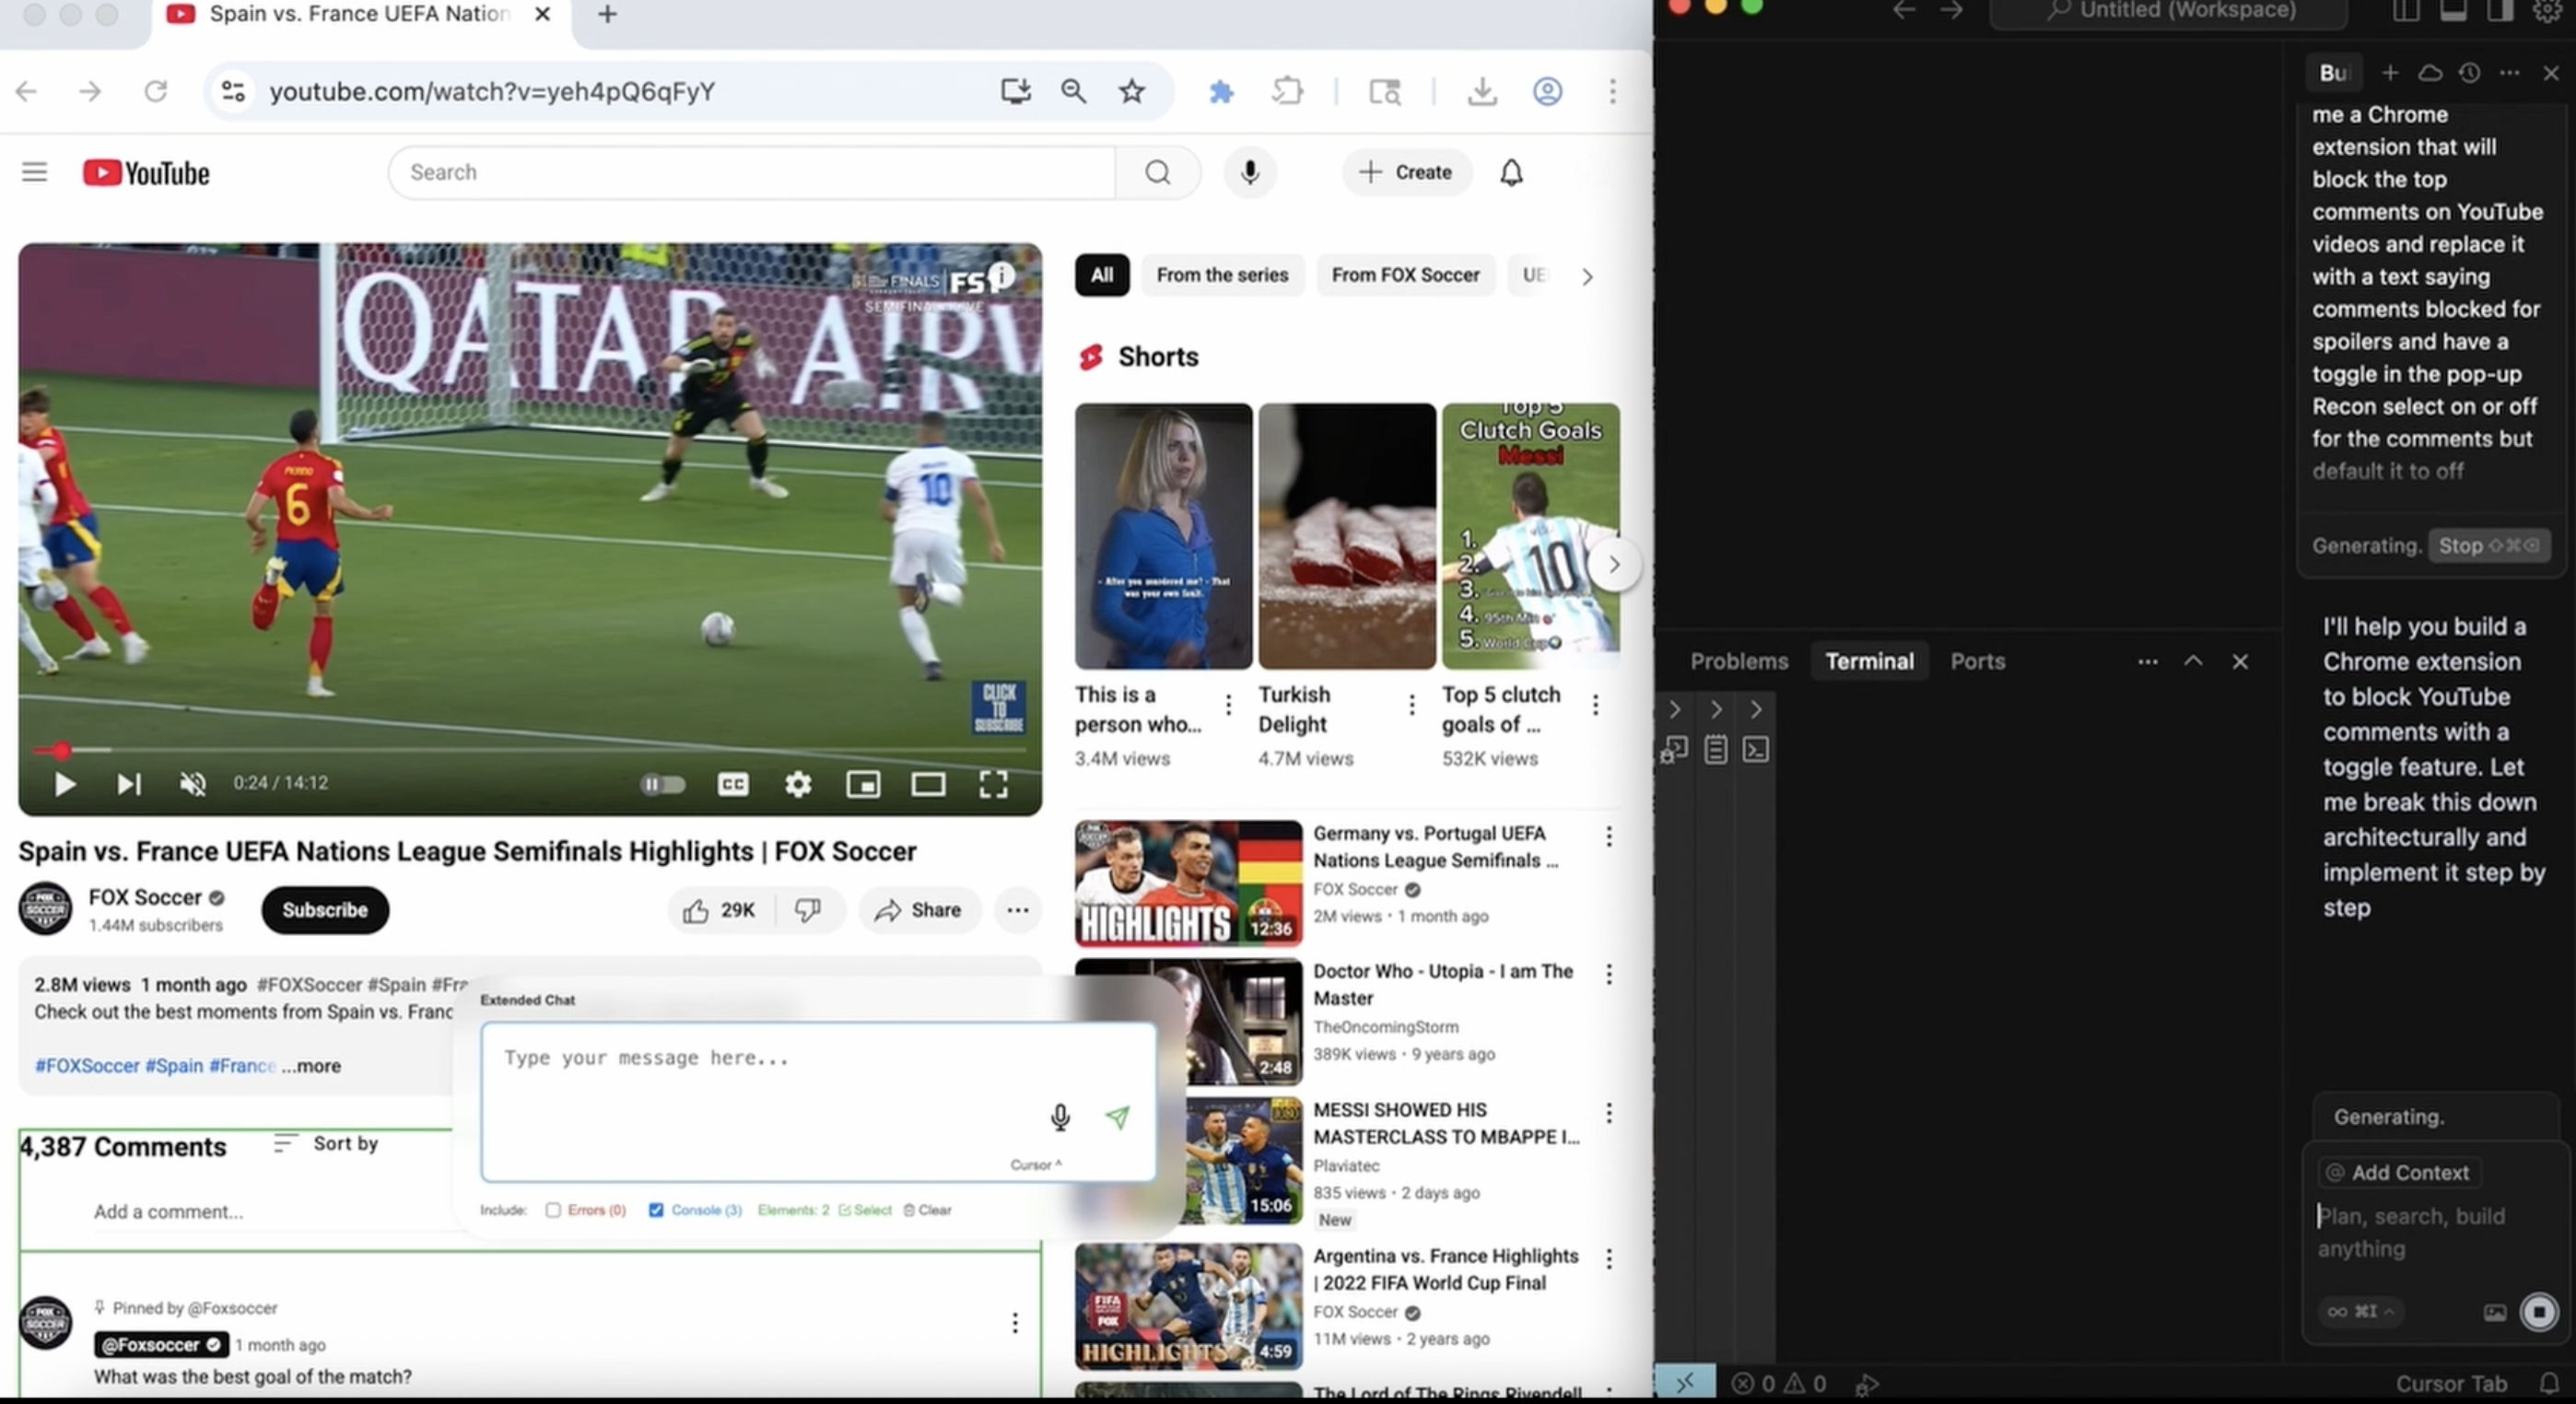Bookmark page with star icon
2576x1404 pixels.
click(1132, 91)
